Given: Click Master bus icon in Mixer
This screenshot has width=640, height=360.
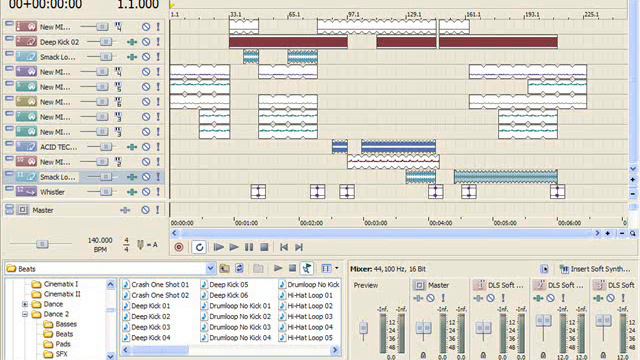Looking at the screenshot, I should coord(419,285).
